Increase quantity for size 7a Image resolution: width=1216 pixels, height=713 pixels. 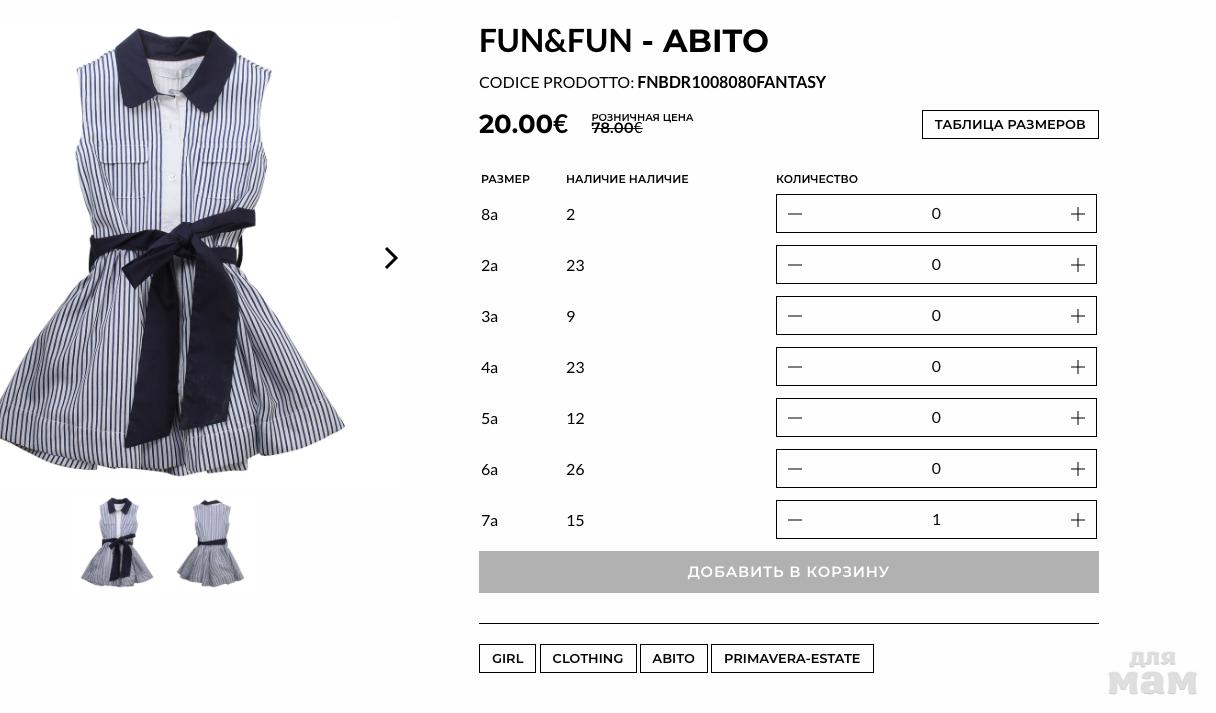pos(1077,520)
